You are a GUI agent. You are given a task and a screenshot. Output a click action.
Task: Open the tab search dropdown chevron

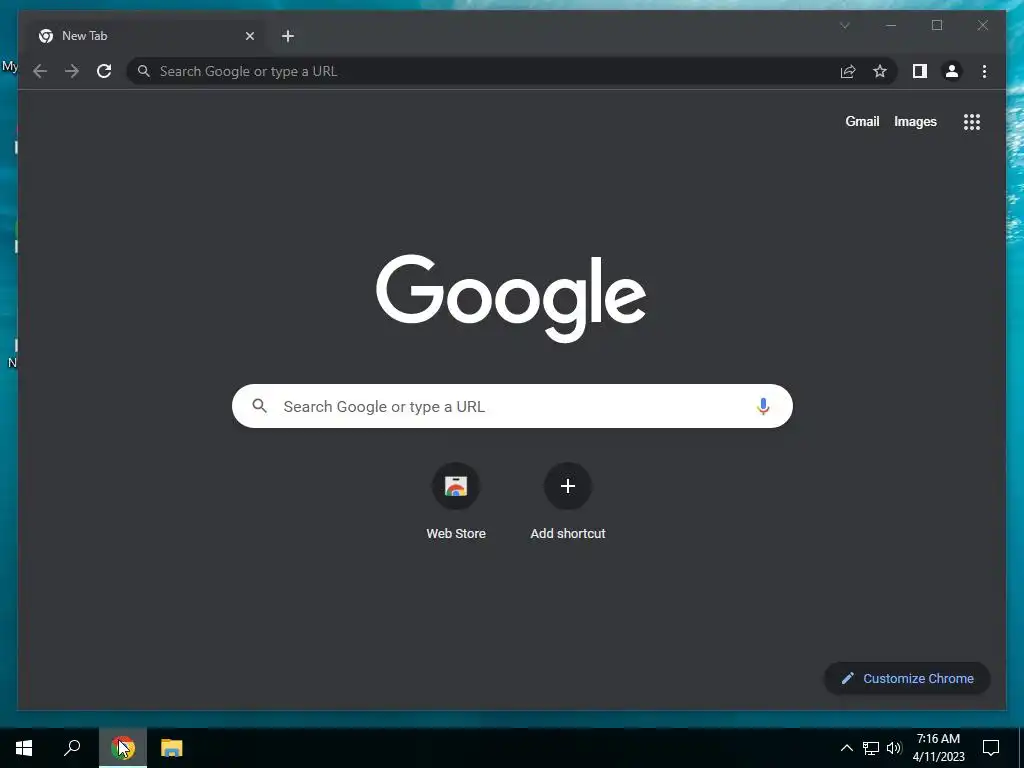(x=844, y=25)
